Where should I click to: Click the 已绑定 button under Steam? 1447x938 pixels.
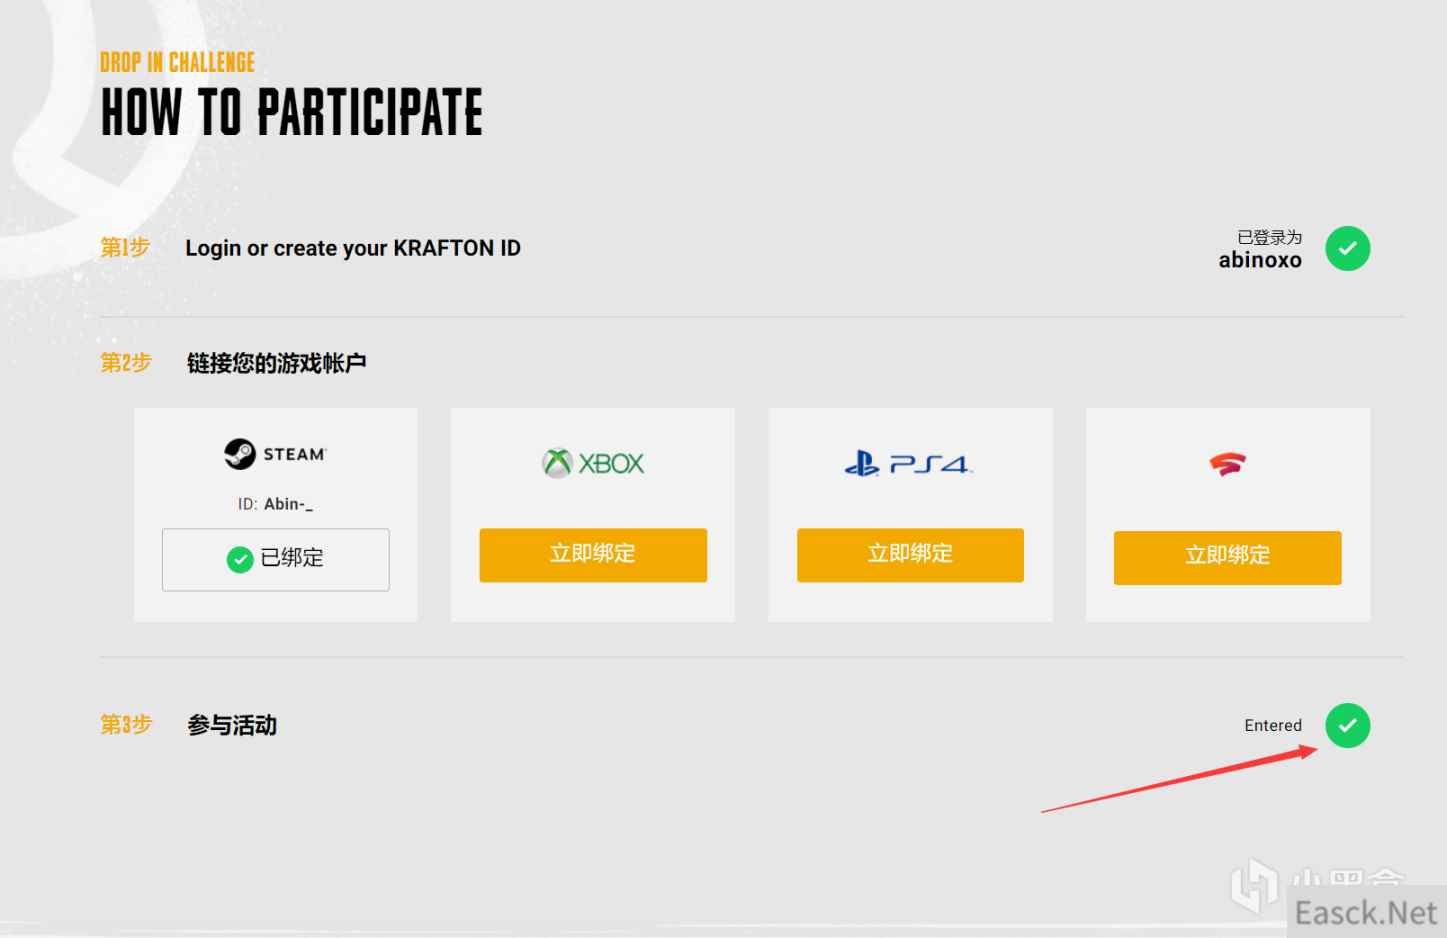[275, 559]
